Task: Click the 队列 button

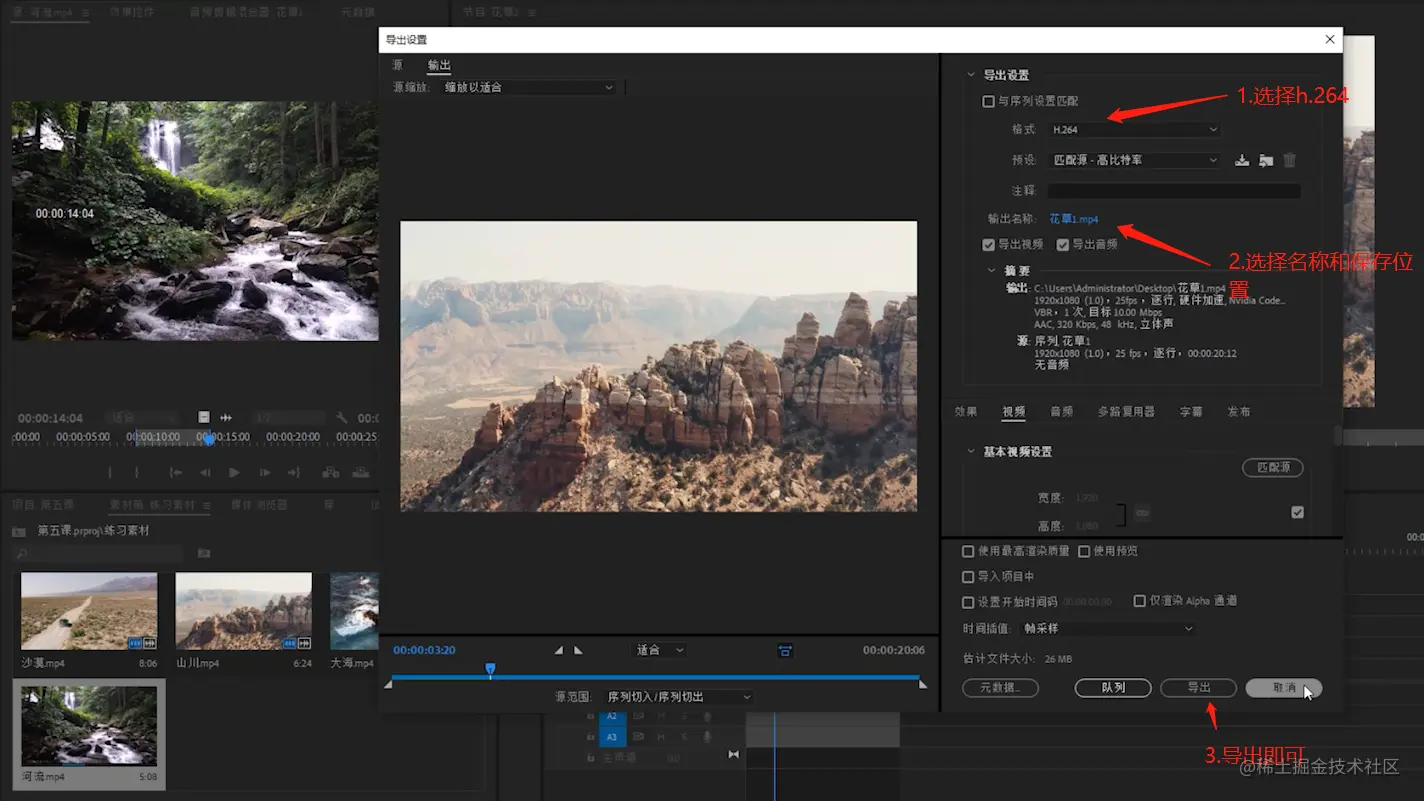Action: (x=1113, y=688)
